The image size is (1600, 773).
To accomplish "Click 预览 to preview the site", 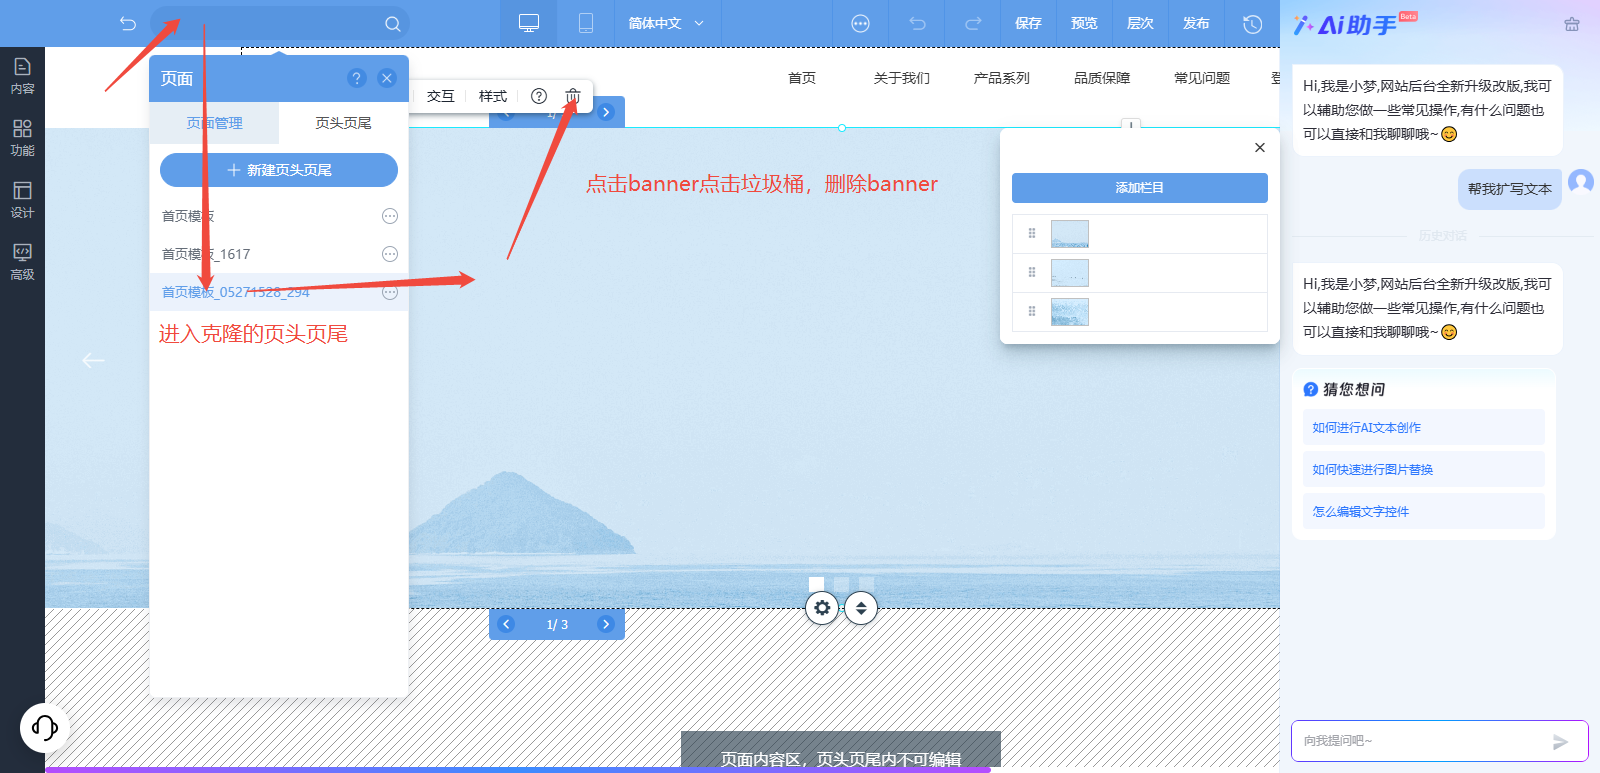I will tap(1084, 23).
